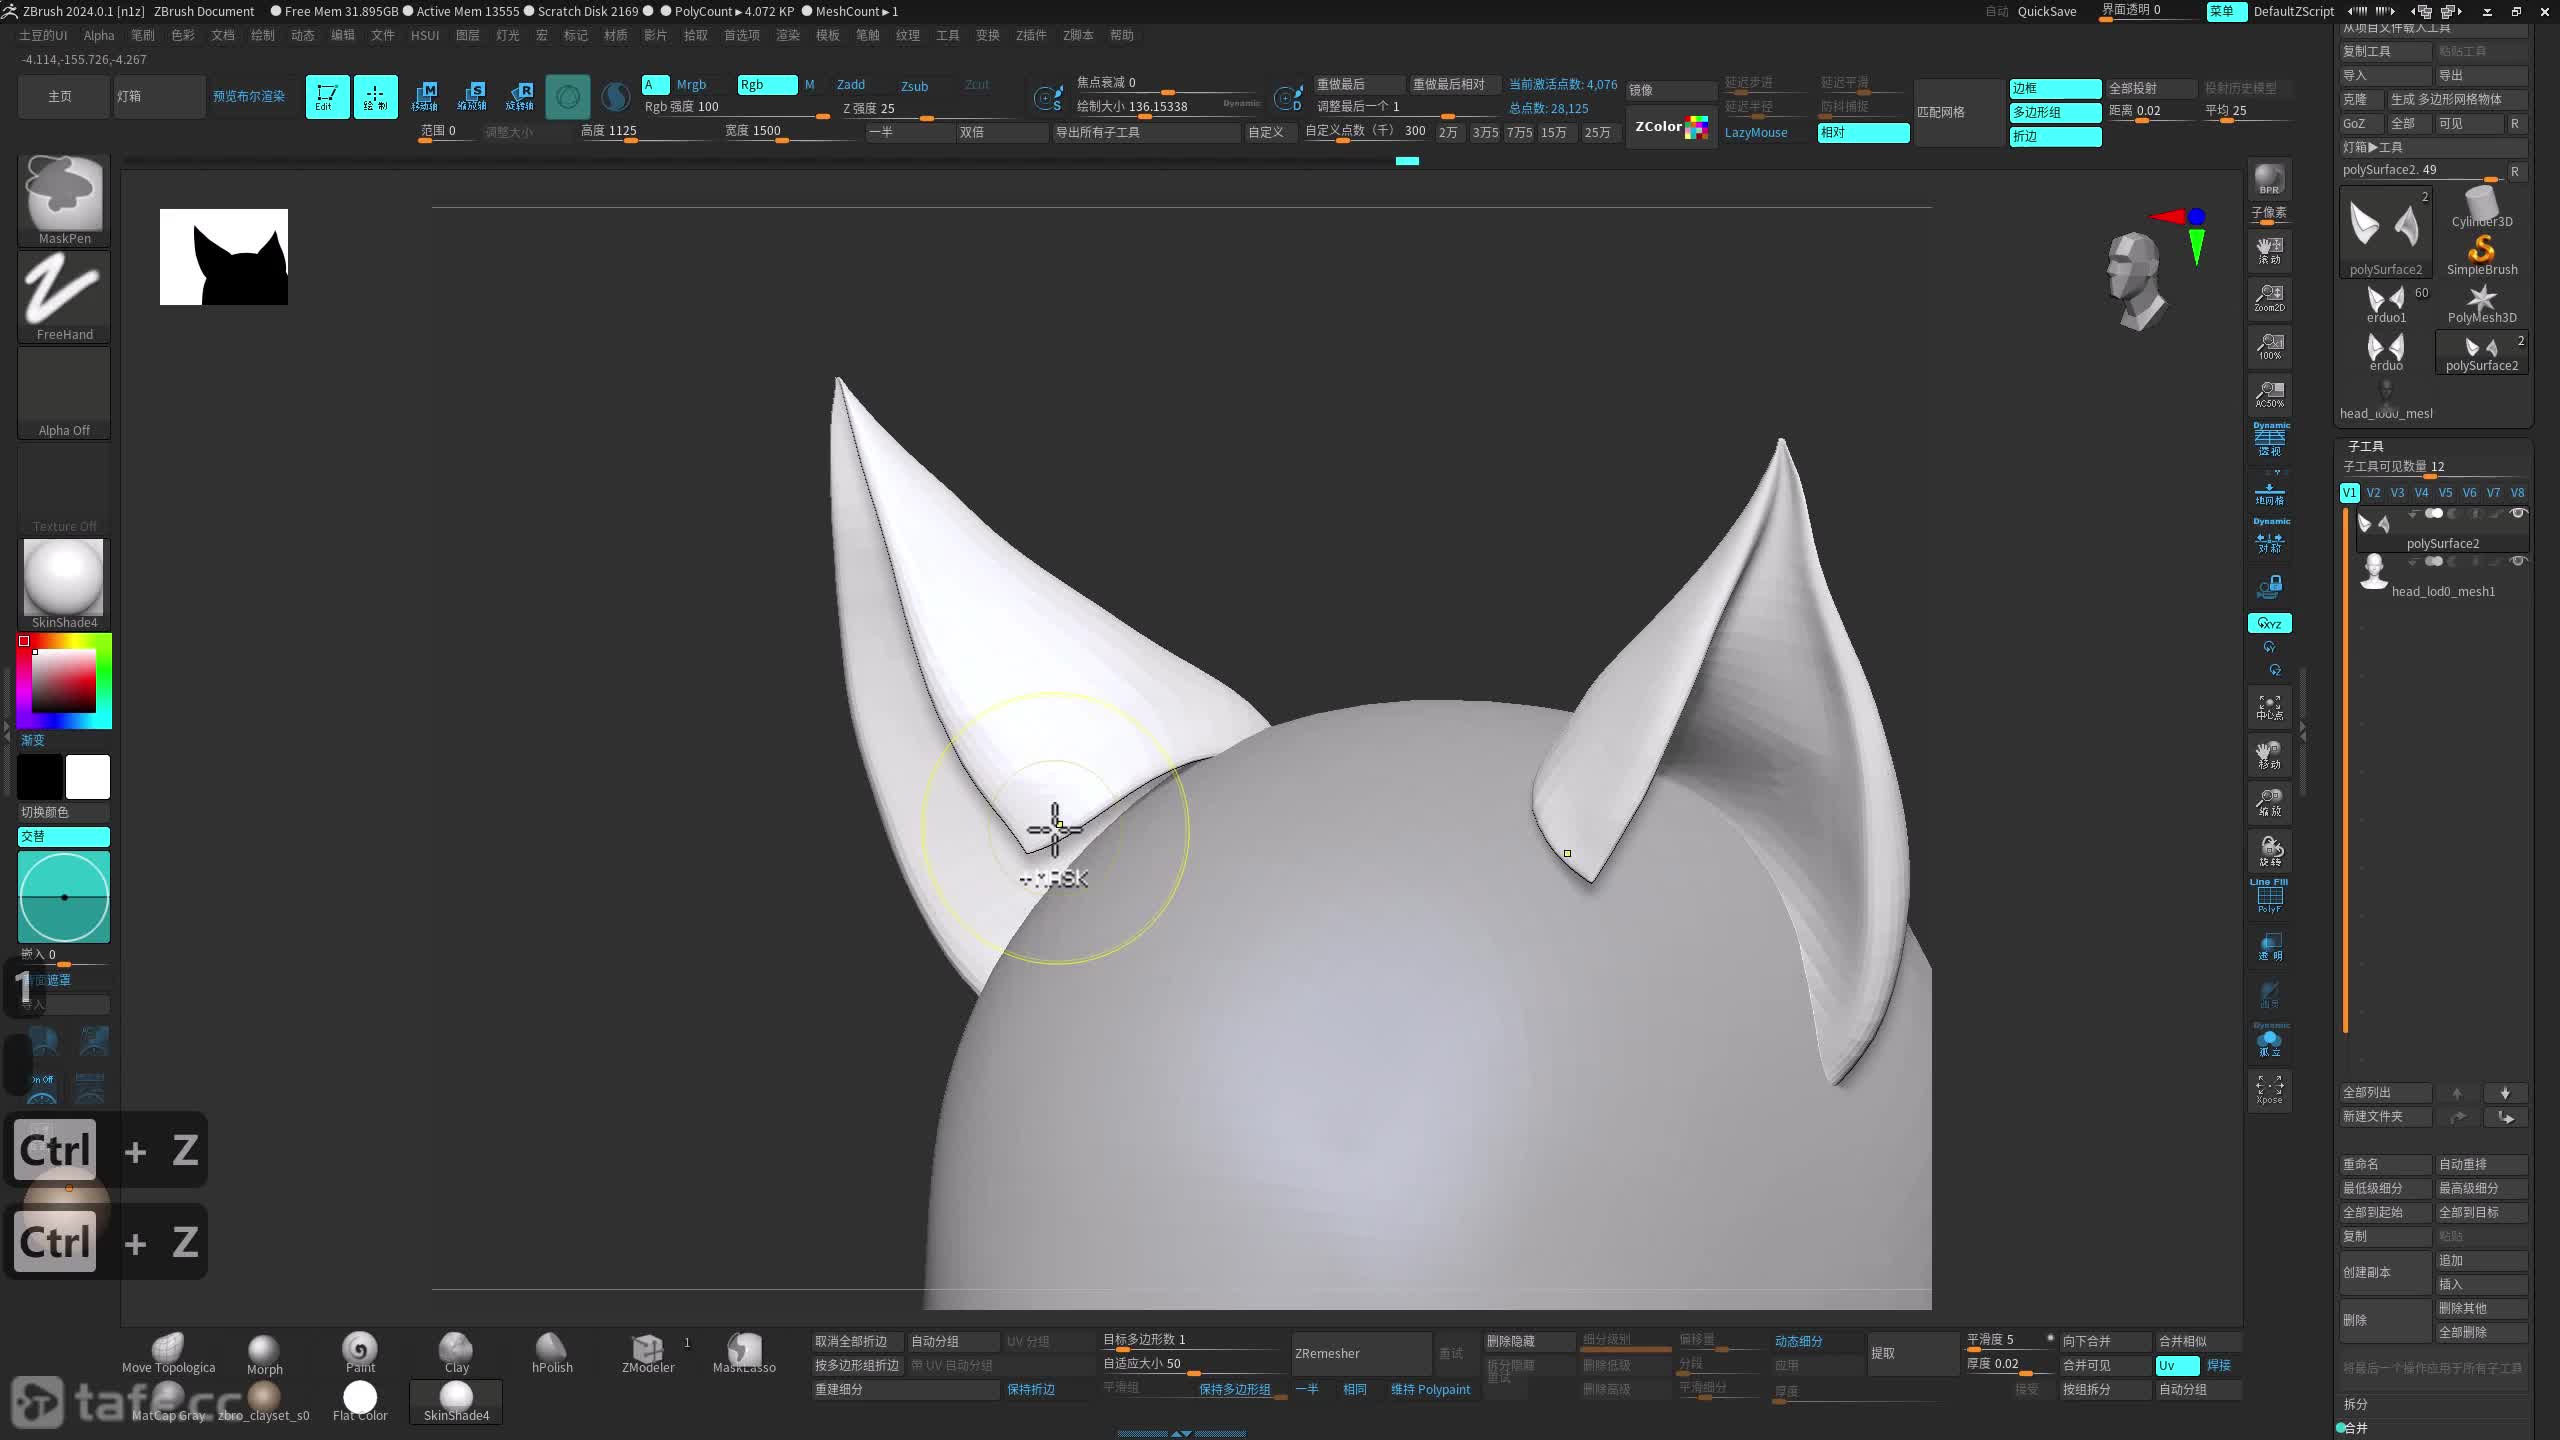Expand the 子工具 (Subtool) panel header
Viewport: 2560px width, 1440px height.
[x=2366, y=446]
